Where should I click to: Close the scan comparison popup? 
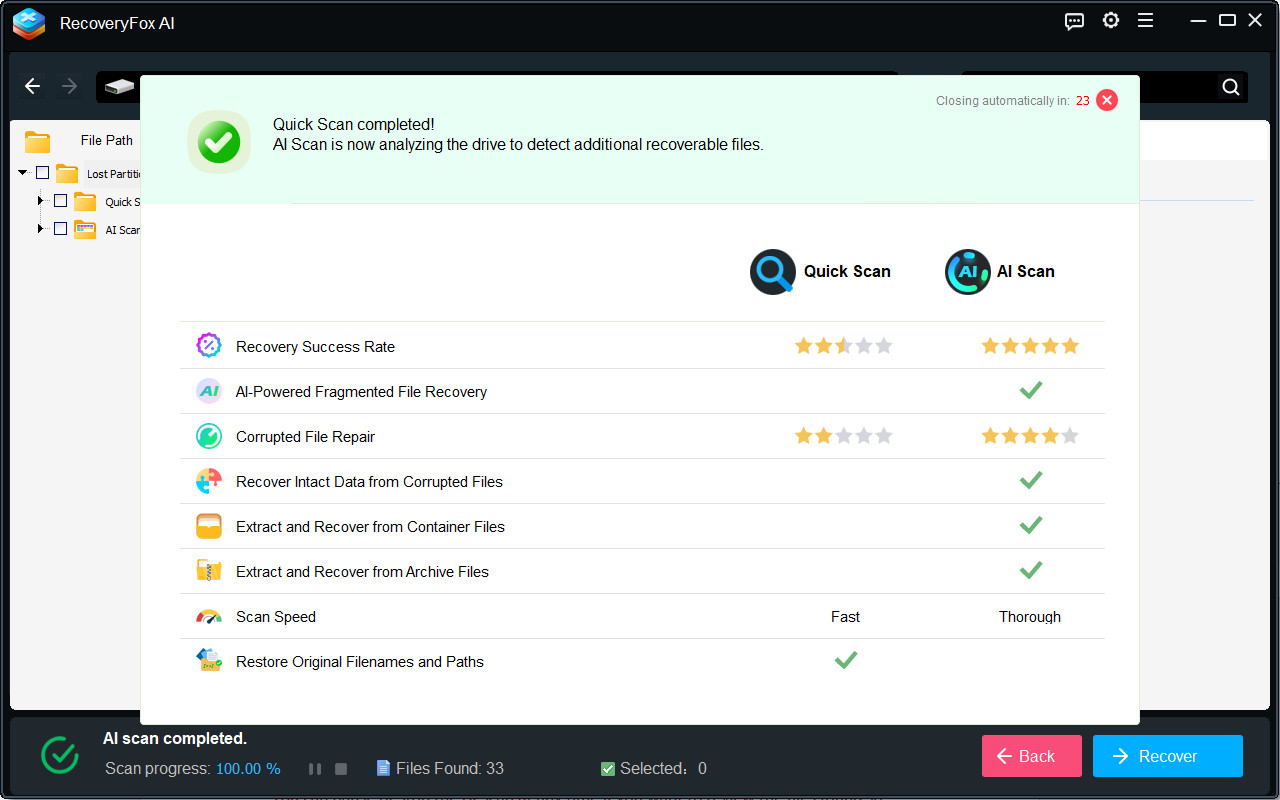(x=1106, y=100)
